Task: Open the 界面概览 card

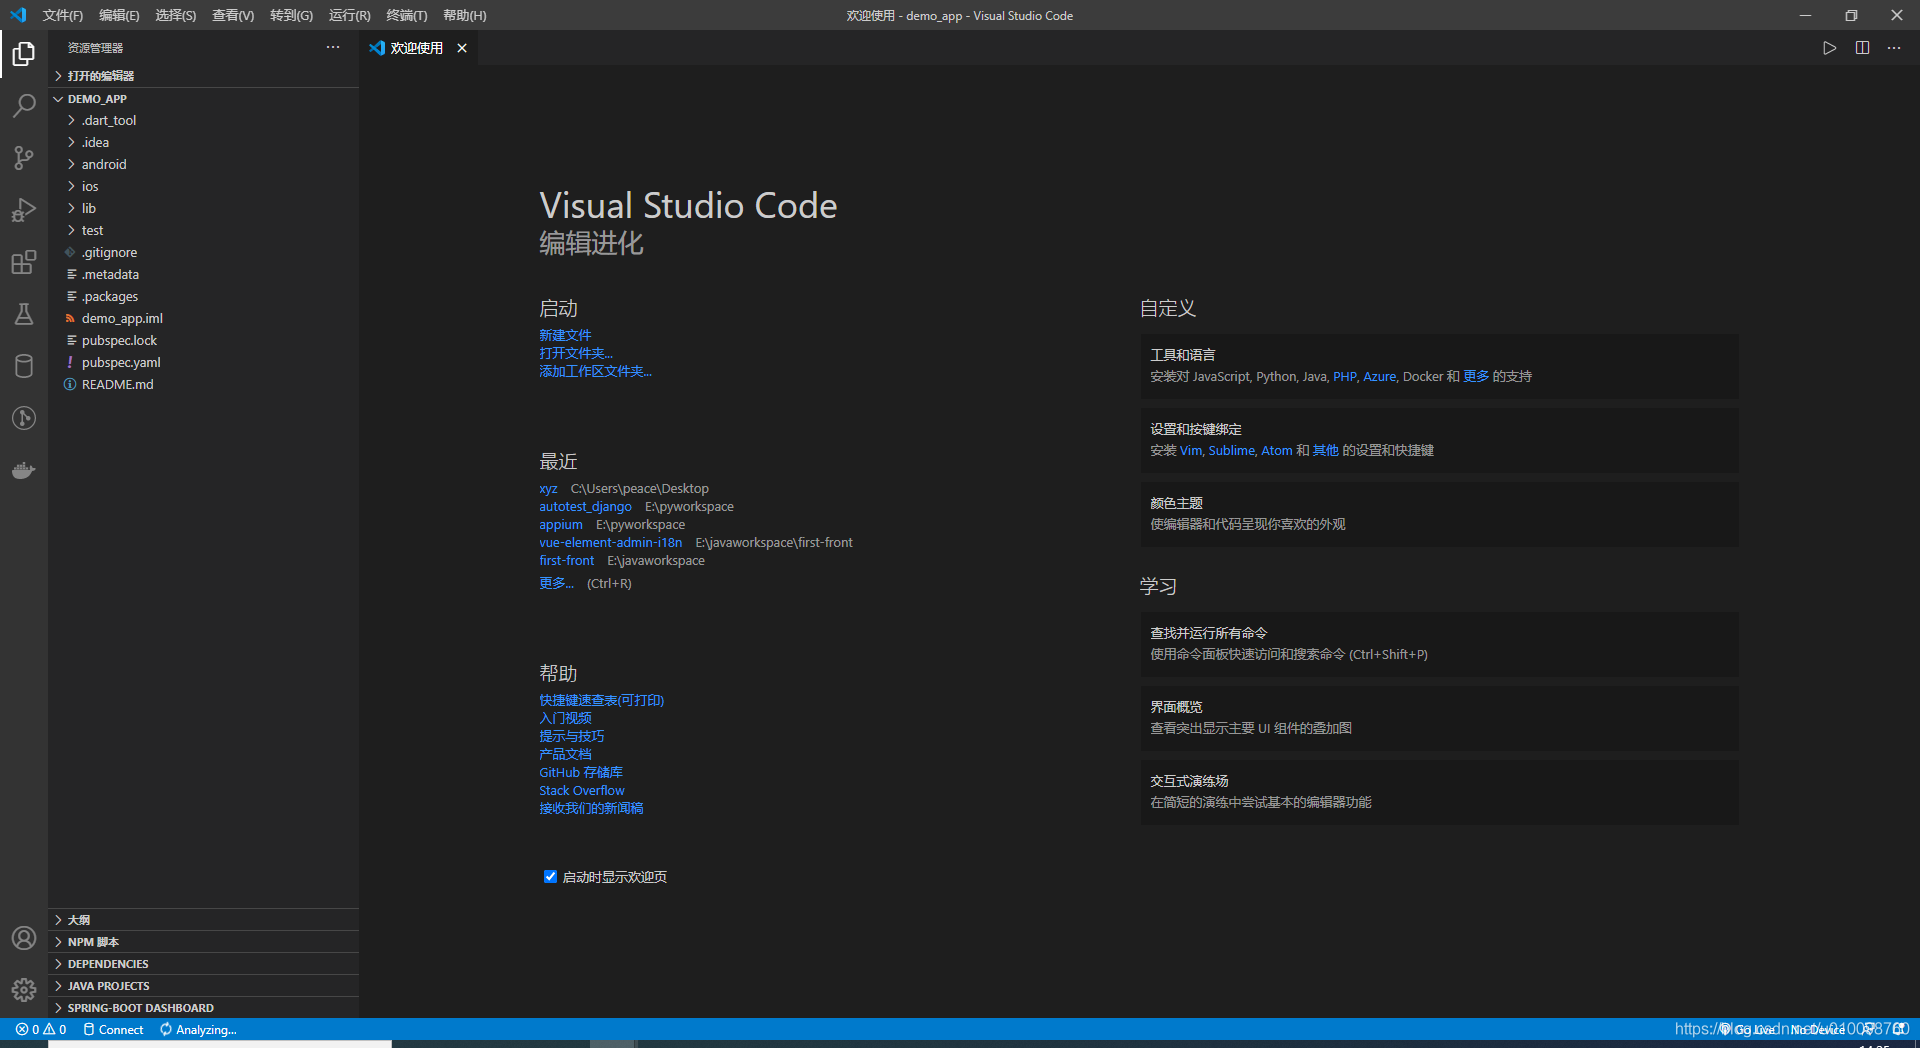Action: [x=1439, y=718]
